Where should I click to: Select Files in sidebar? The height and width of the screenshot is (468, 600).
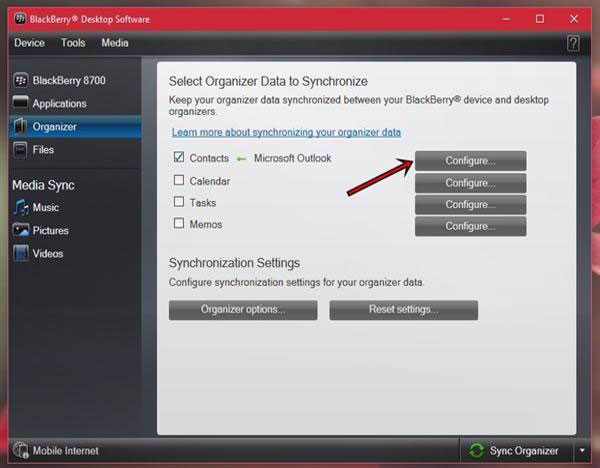point(75,150)
